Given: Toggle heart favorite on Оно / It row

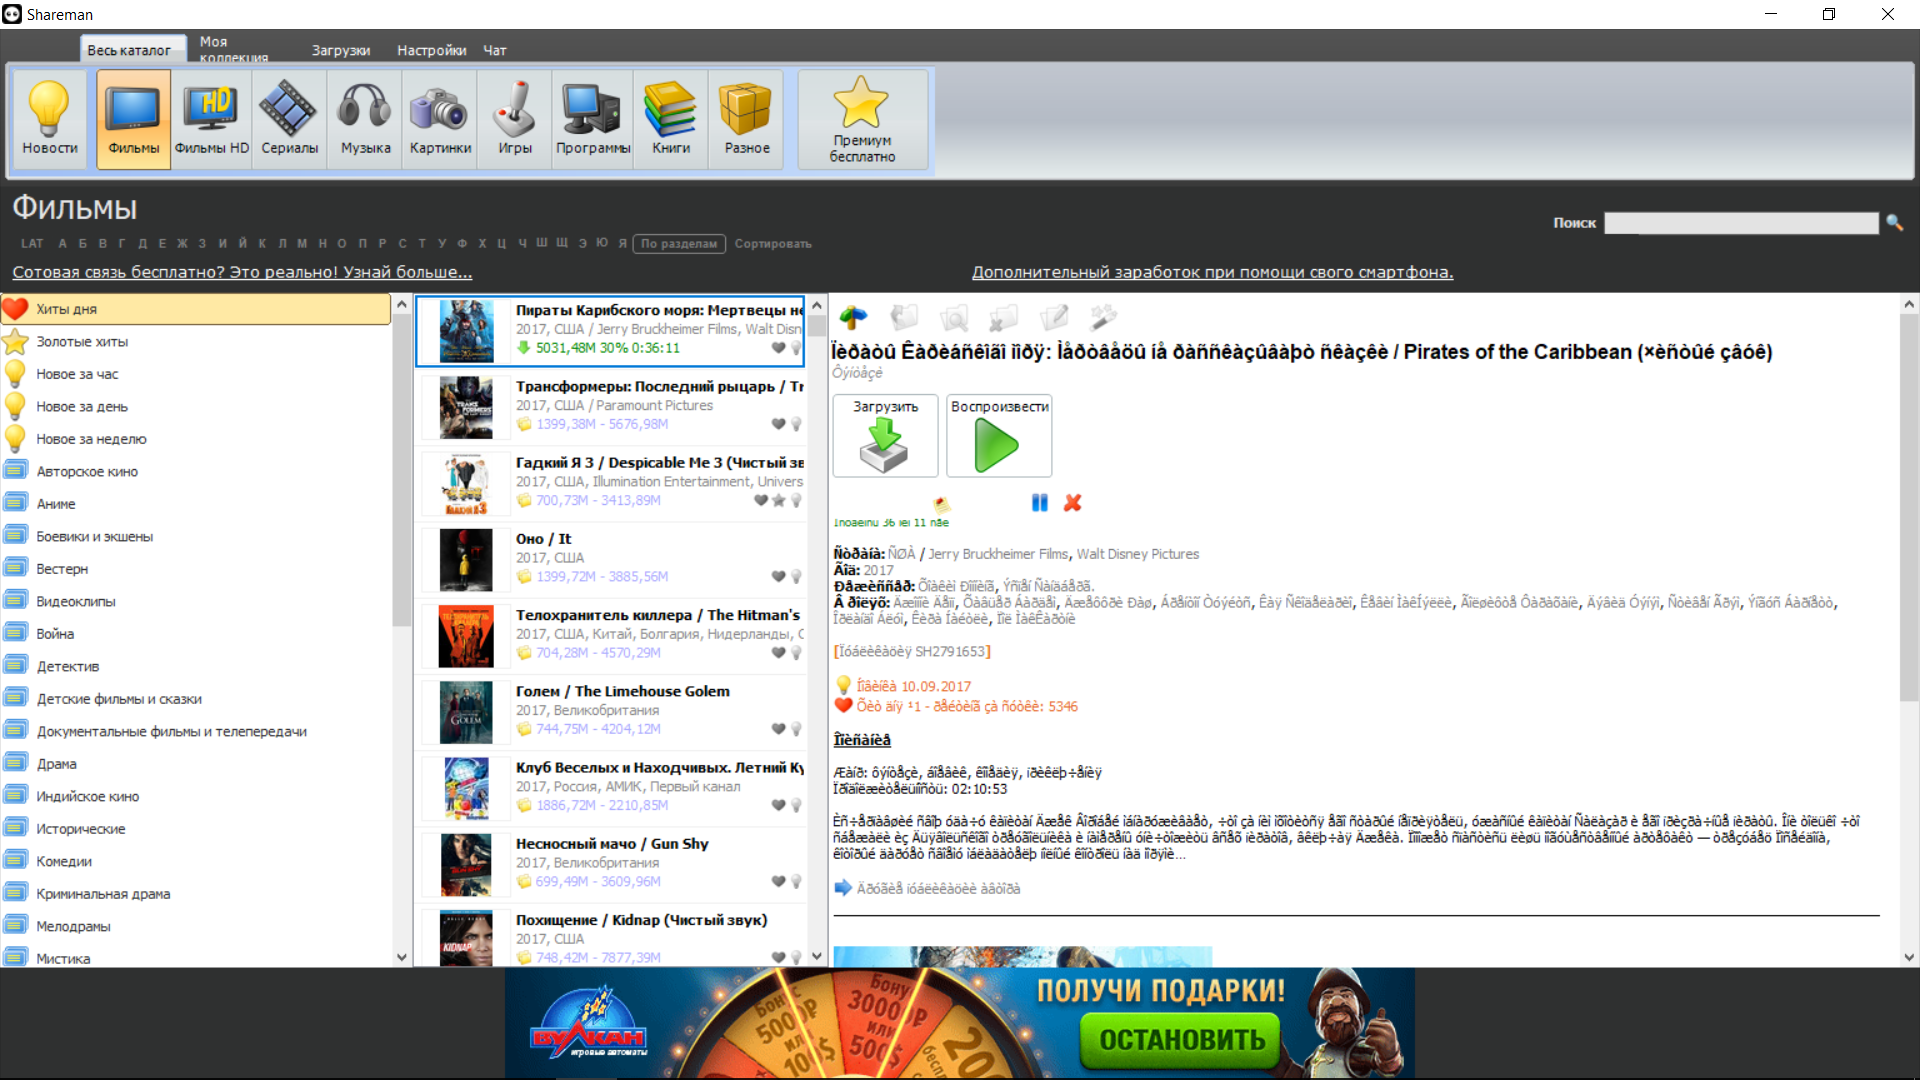Looking at the screenshot, I should (x=778, y=576).
